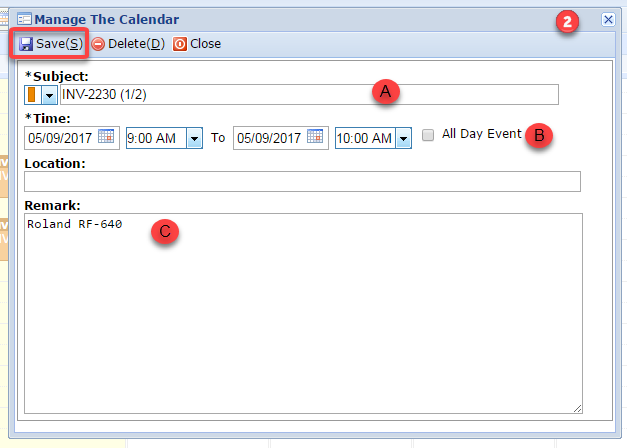Viewport: 627px width, 448px height.
Task: Open the subject color dropdown arrow
Action: [x=50, y=95]
